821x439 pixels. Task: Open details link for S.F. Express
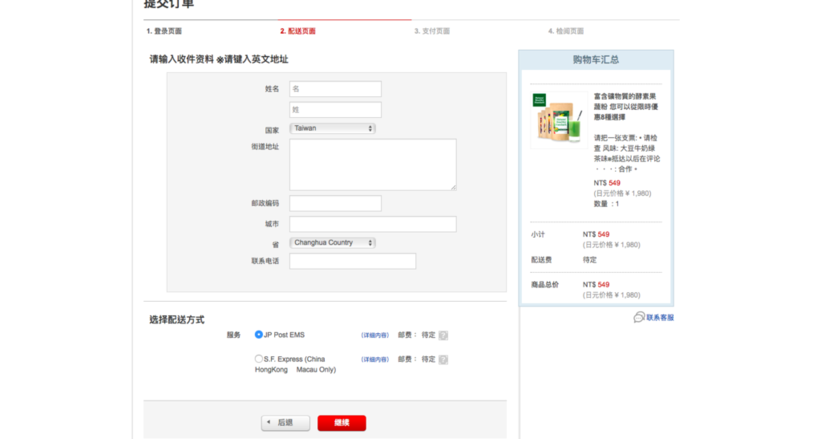pos(375,359)
